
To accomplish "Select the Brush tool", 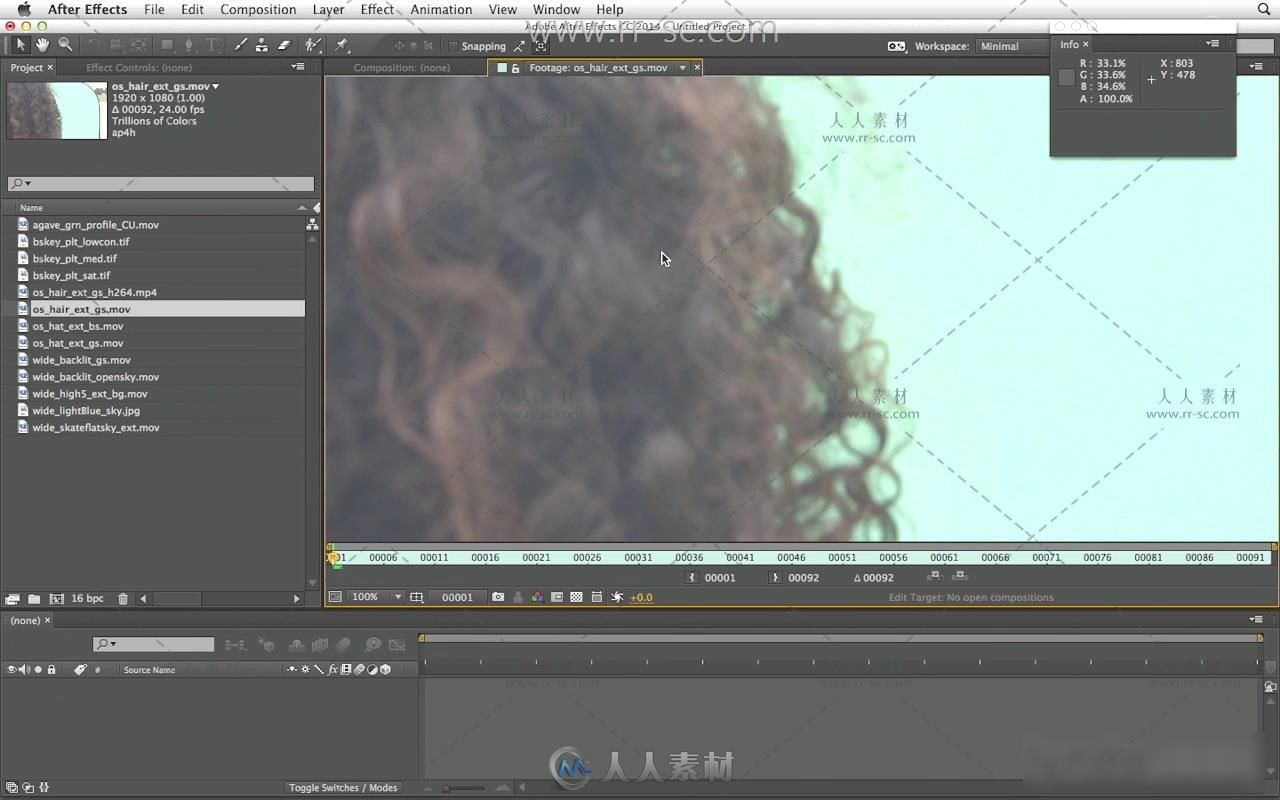I will (240, 45).
